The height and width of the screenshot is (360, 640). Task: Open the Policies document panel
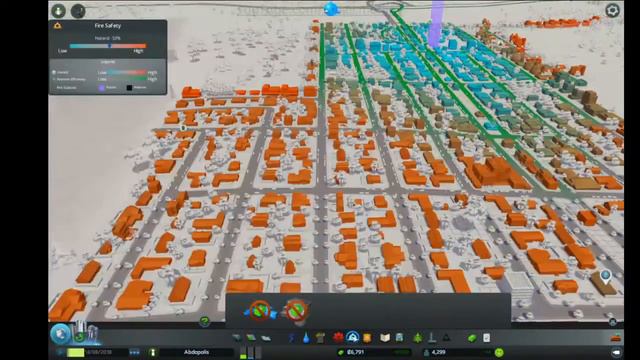point(487,338)
